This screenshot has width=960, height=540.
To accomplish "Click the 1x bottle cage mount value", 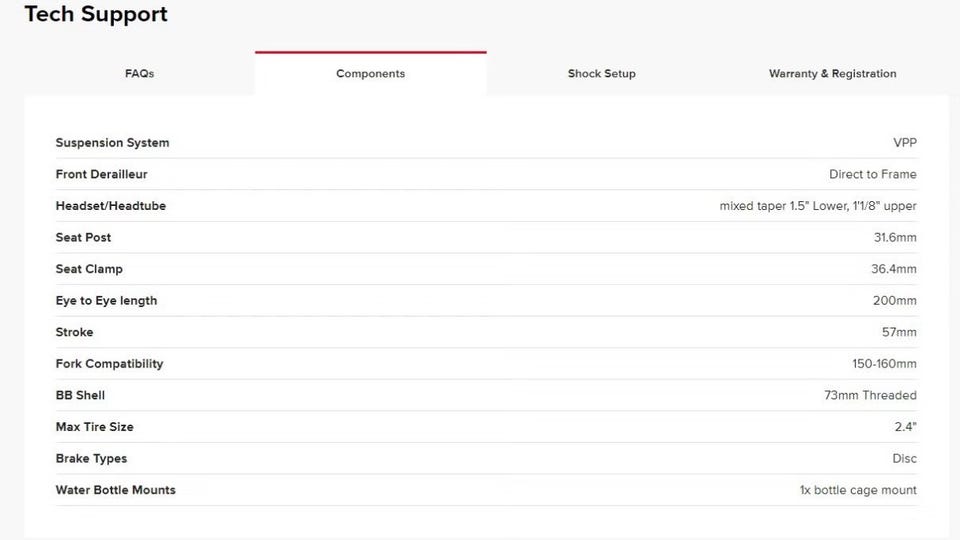I will [x=858, y=490].
